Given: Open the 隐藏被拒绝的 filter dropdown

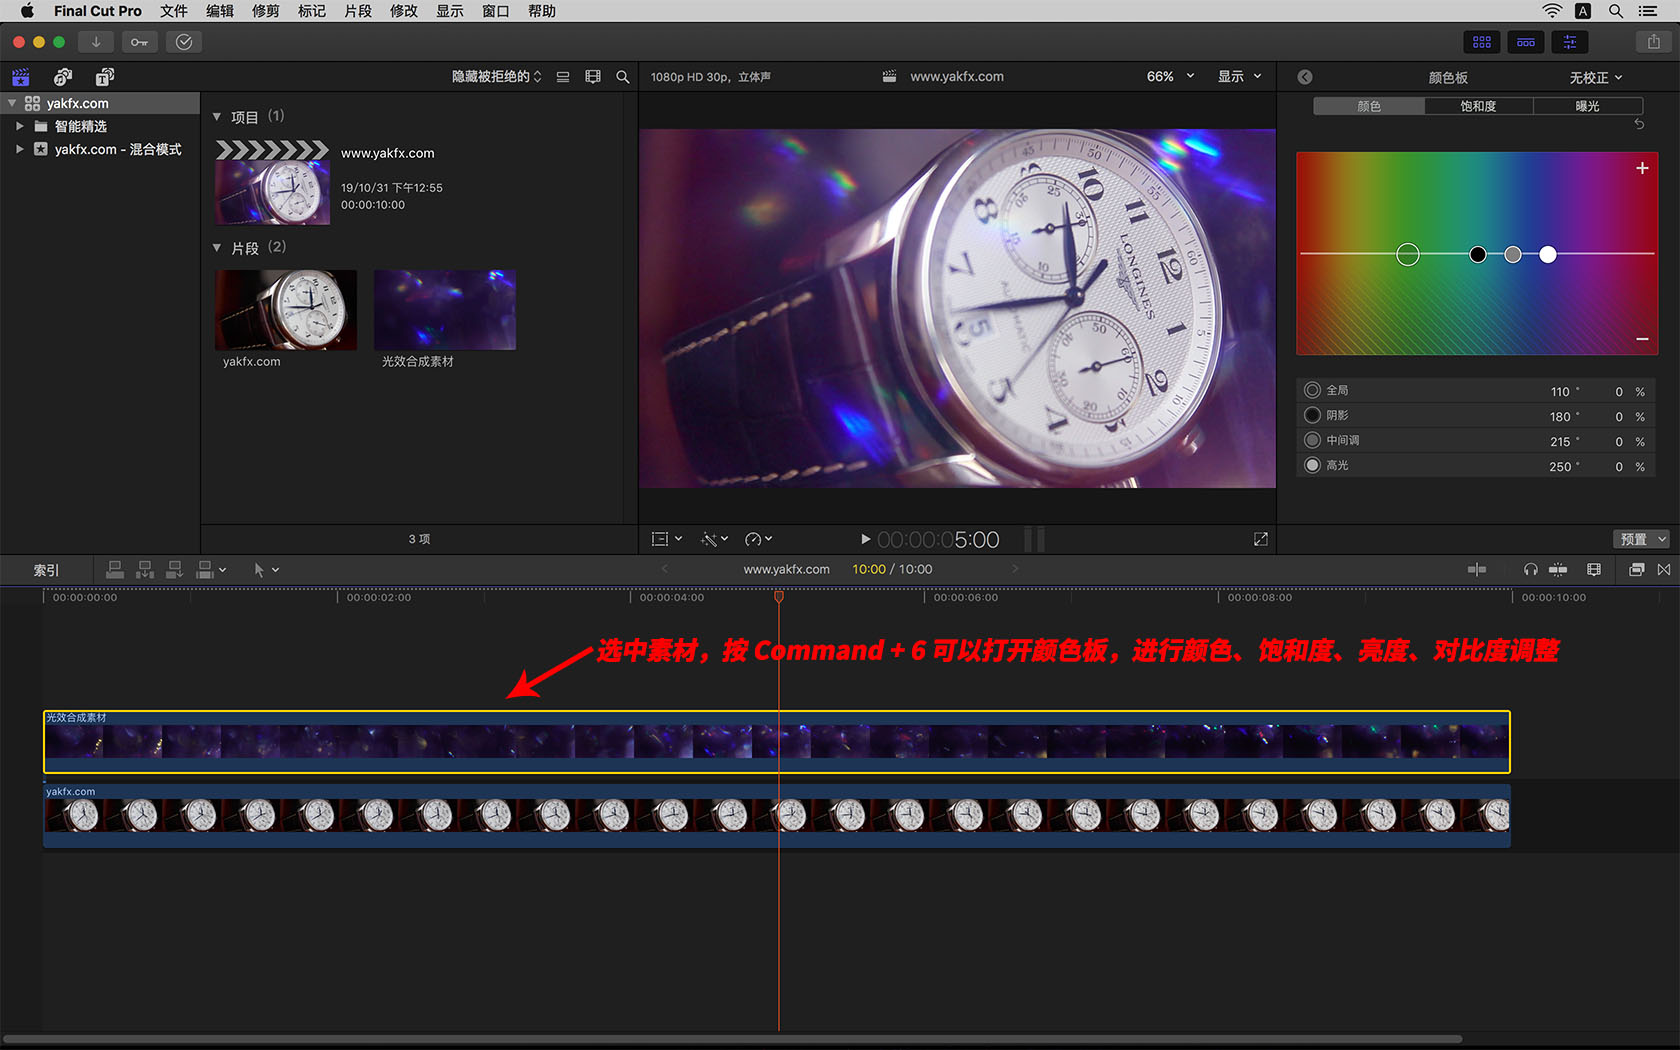Looking at the screenshot, I should [496, 77].
